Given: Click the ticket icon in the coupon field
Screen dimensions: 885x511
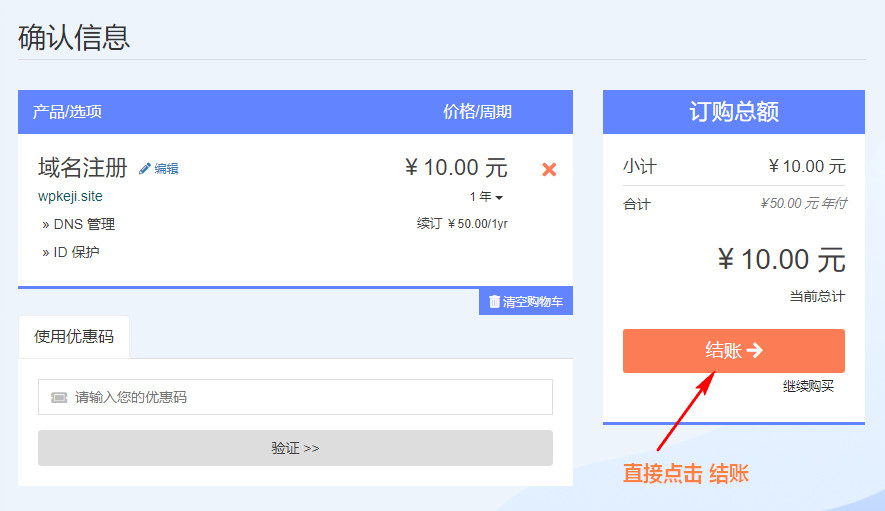Looking at the screenshot, I should [x=59, y=397].
